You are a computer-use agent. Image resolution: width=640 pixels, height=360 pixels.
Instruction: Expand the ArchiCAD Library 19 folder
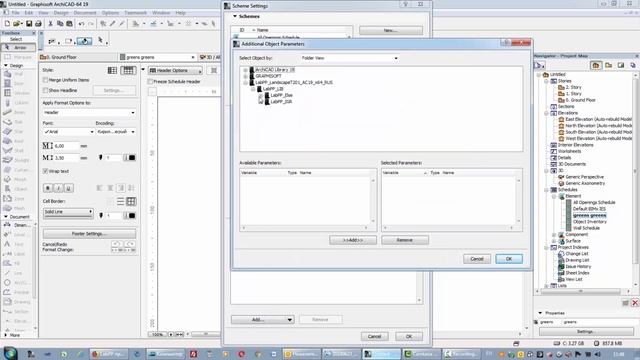point(245,70)
